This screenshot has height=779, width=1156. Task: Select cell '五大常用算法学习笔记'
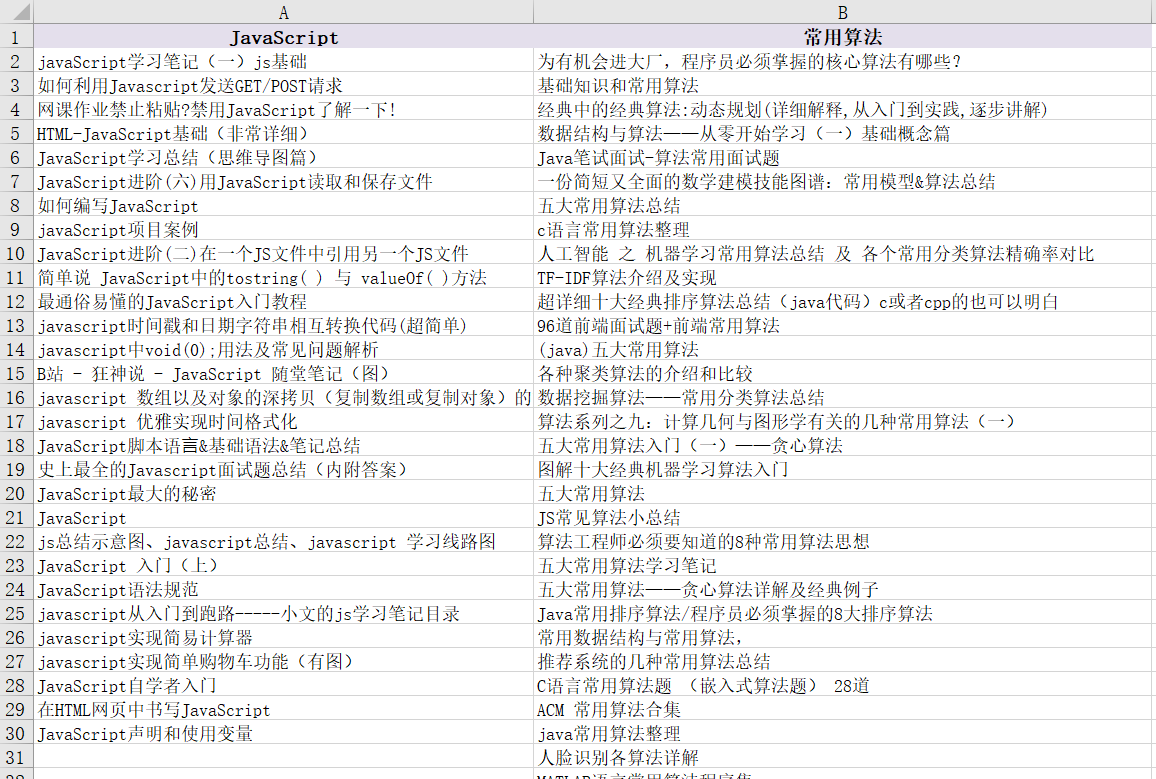coord(843,565)
